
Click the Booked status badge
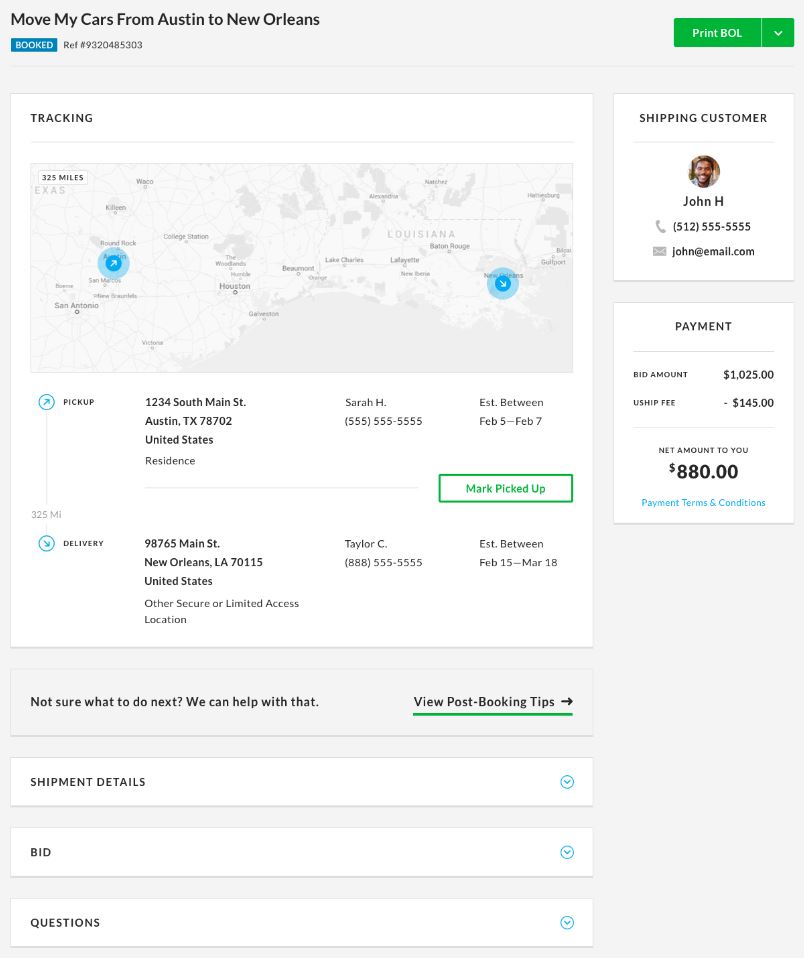click(34, 45)
